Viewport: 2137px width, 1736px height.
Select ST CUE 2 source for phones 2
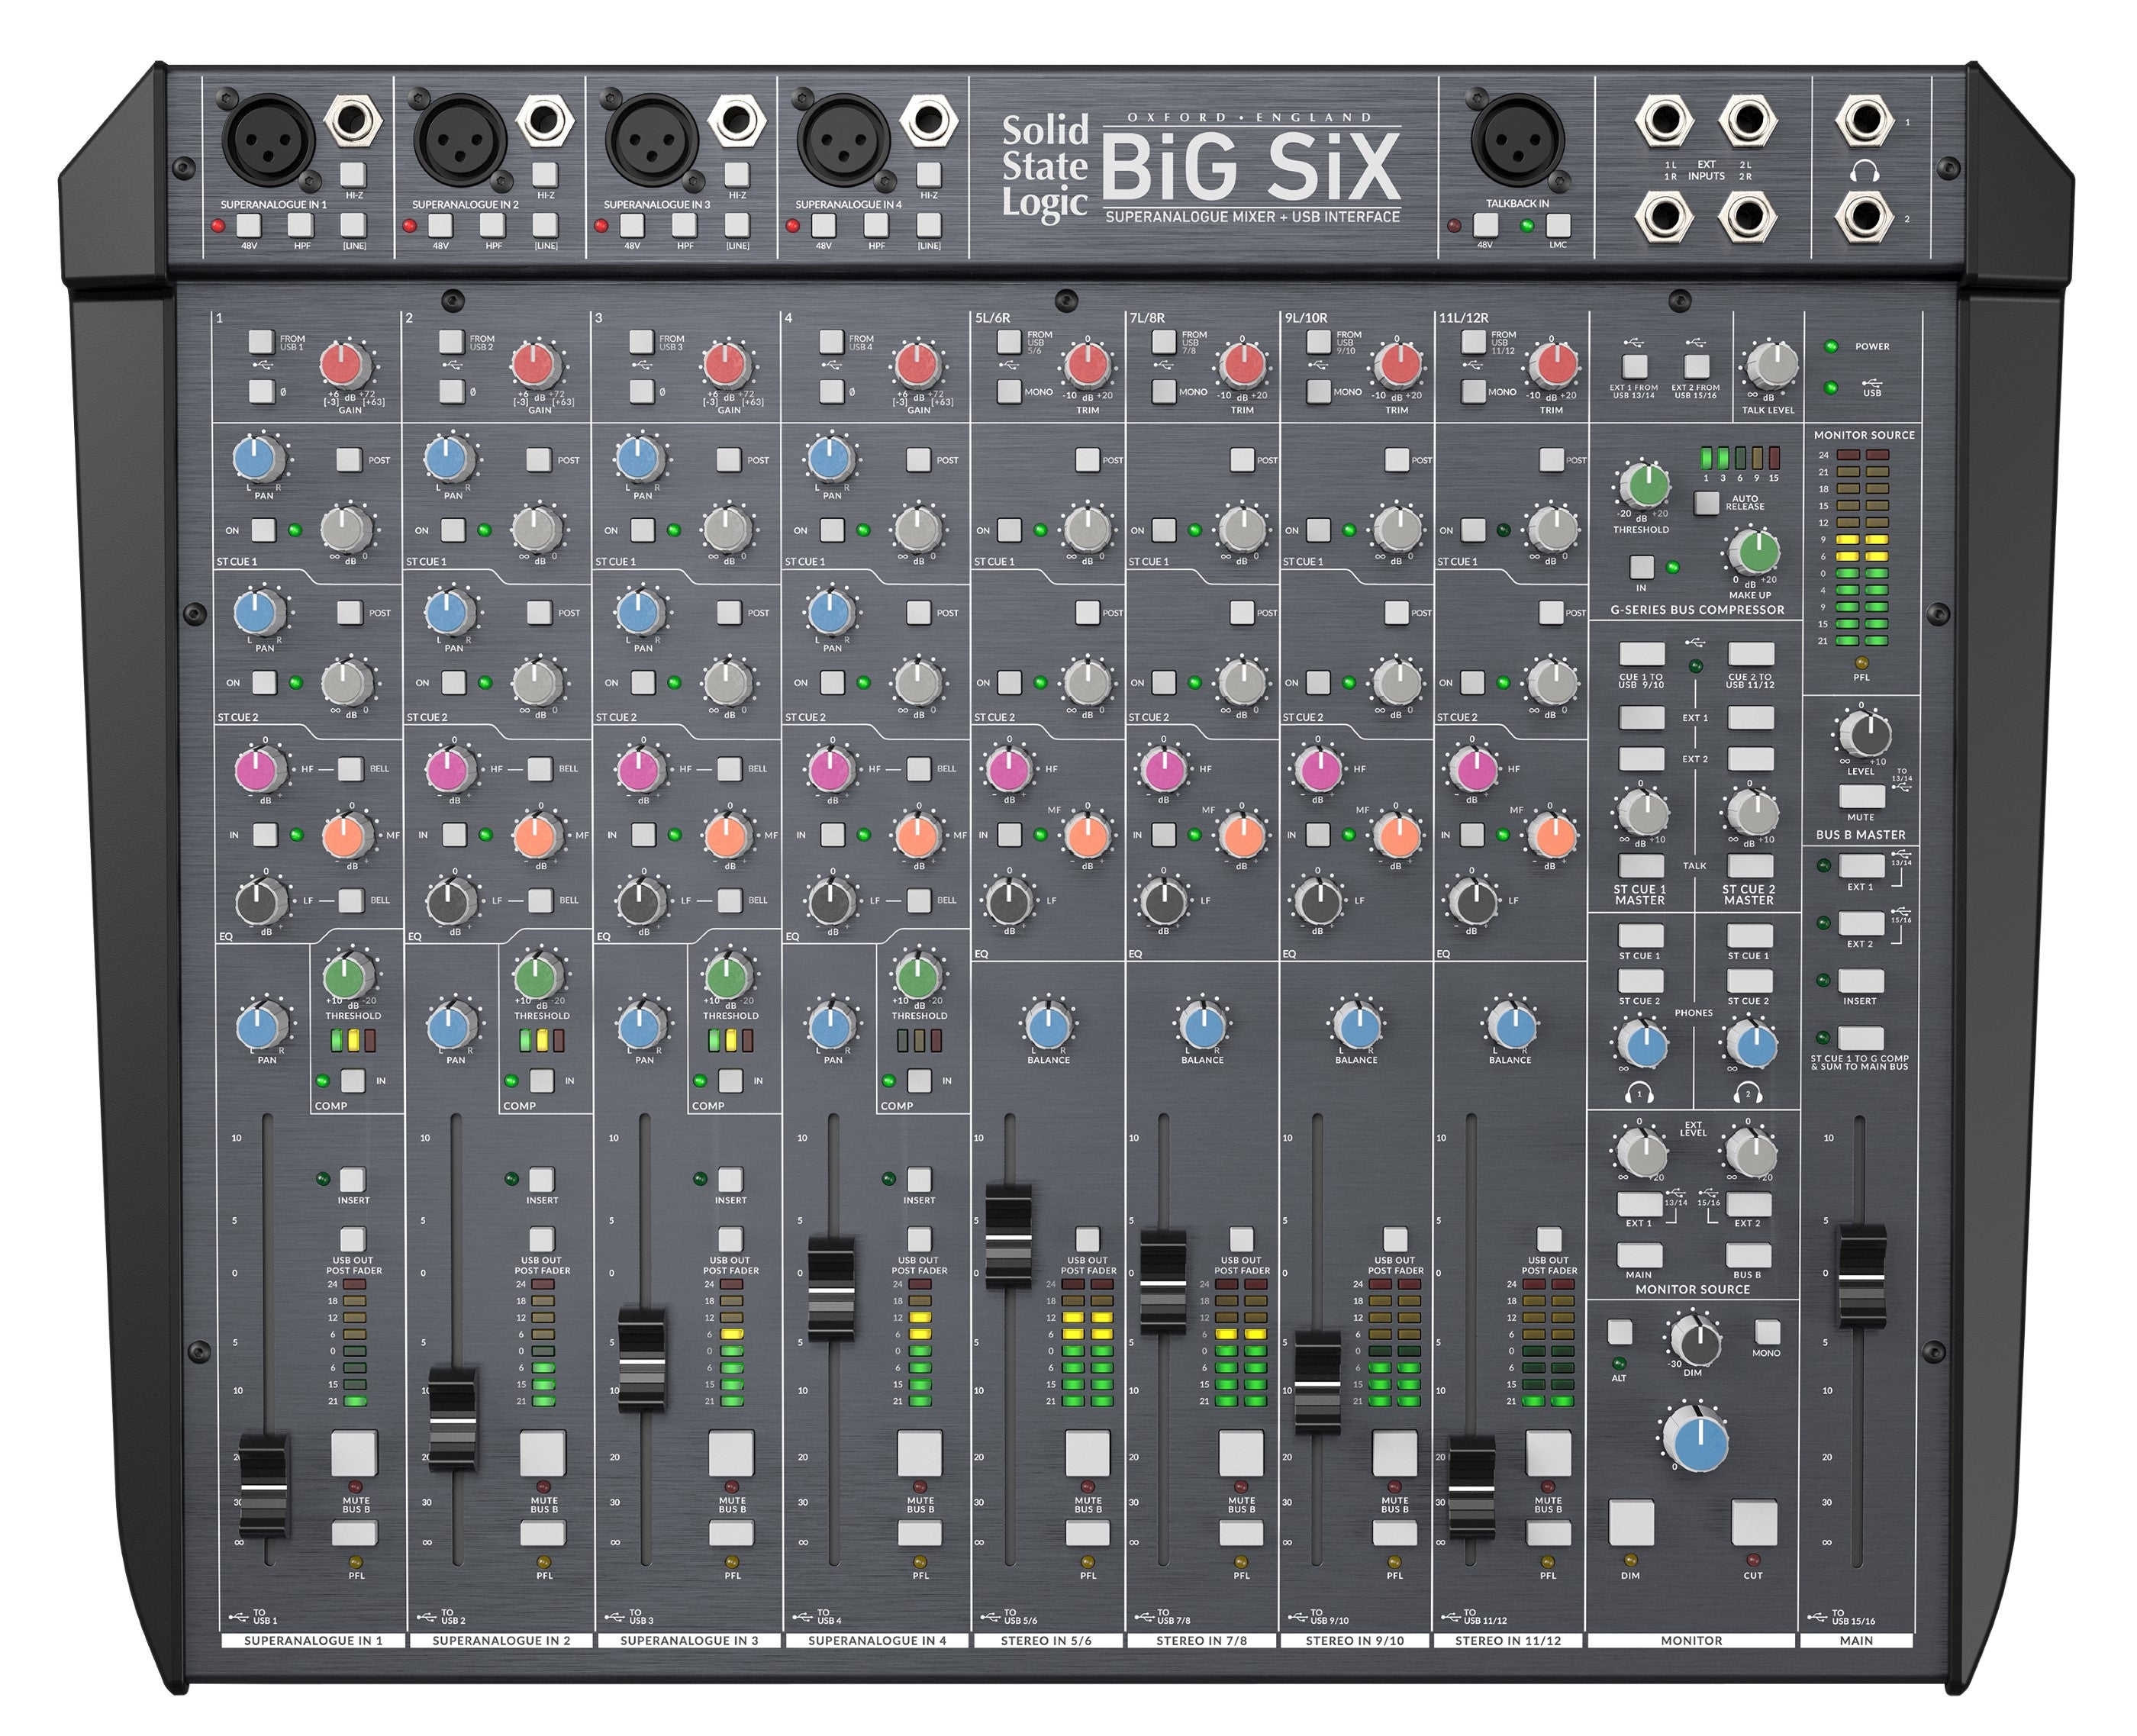click(x=1750, y=981)
